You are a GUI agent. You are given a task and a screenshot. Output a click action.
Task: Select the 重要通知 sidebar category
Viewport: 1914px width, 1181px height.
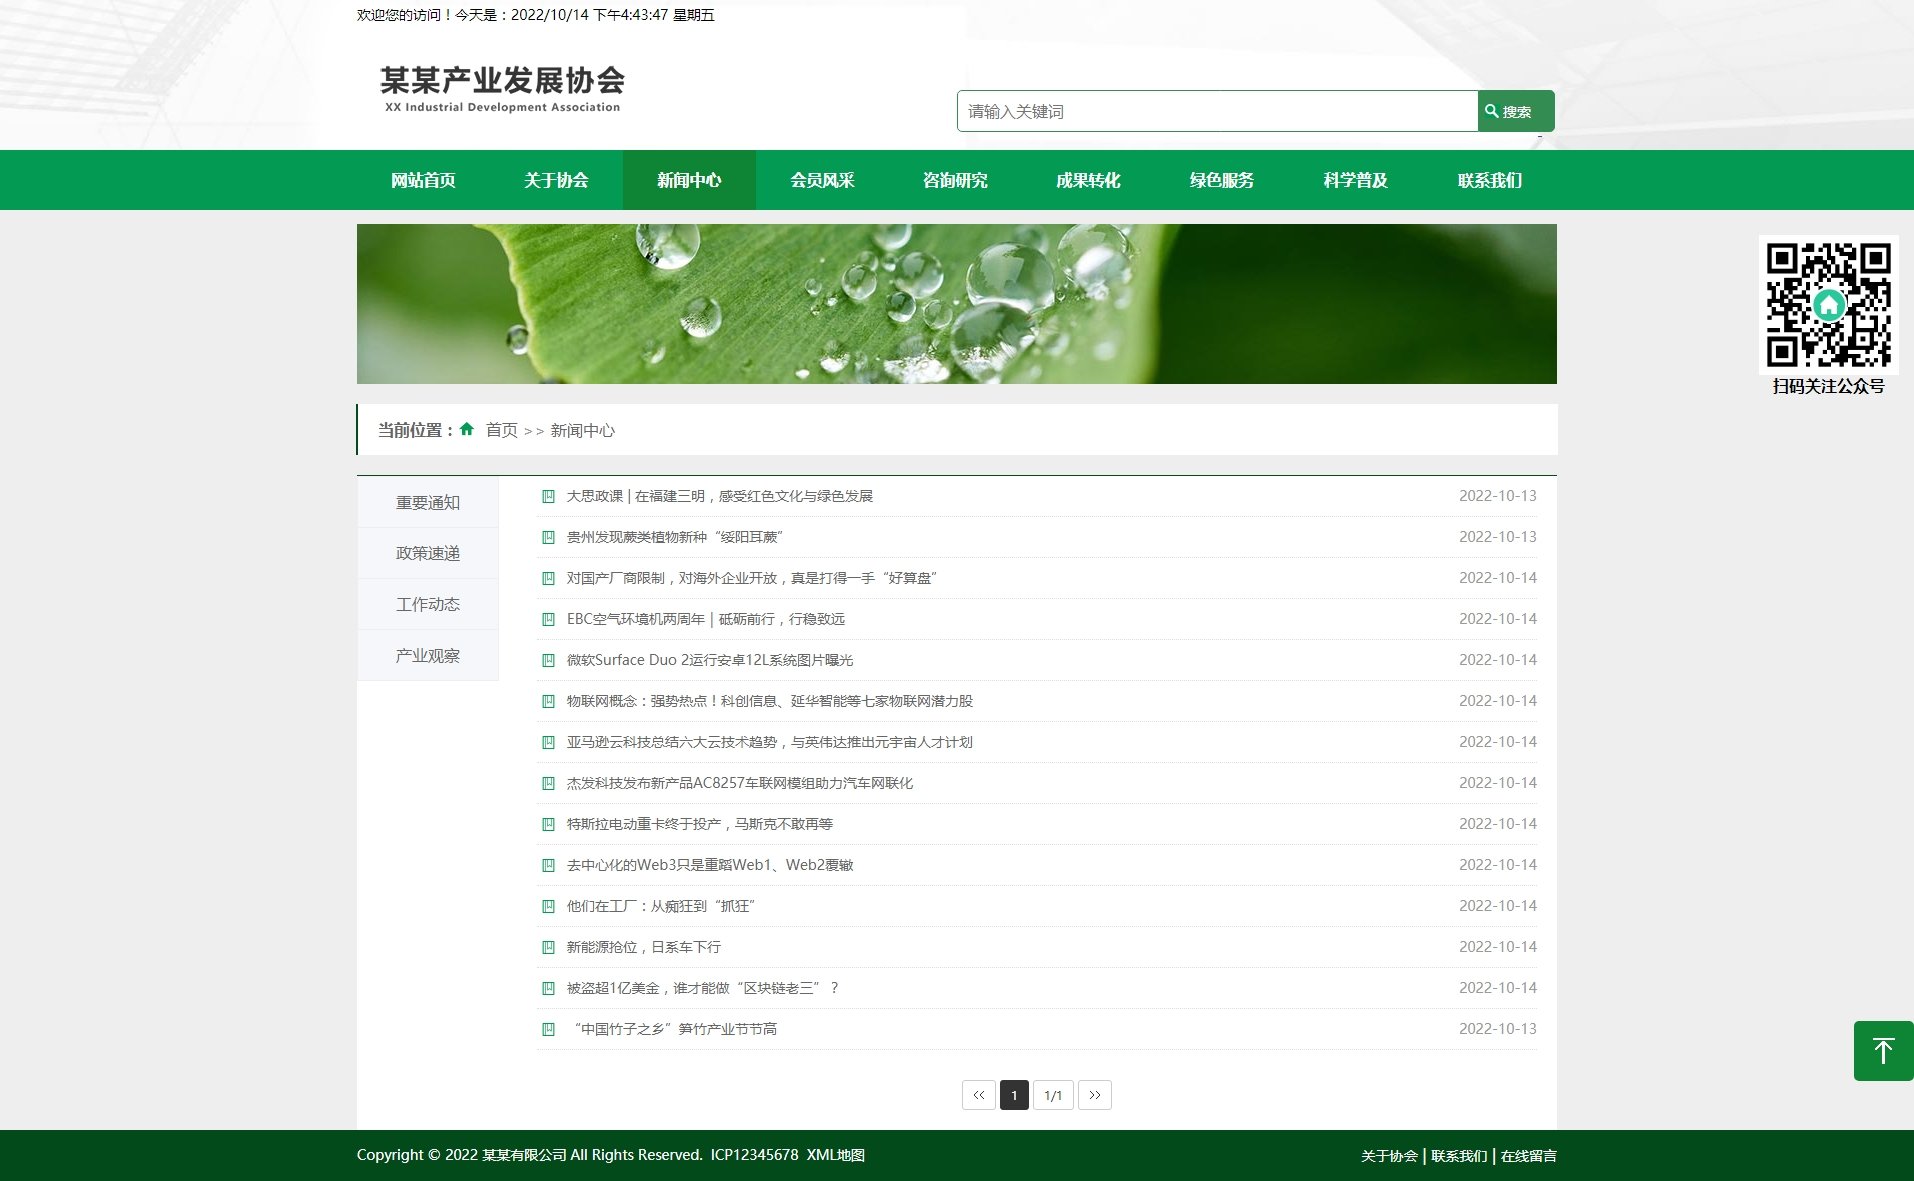(428, 502)
